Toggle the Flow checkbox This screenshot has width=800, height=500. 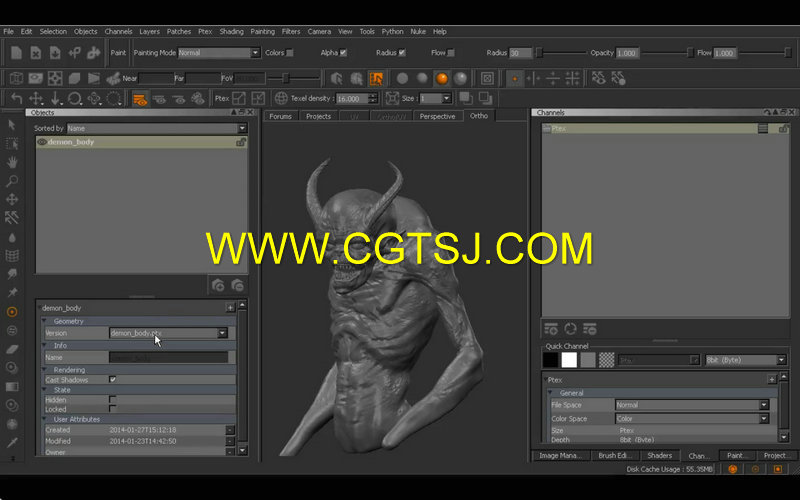[x=451, y=53]
